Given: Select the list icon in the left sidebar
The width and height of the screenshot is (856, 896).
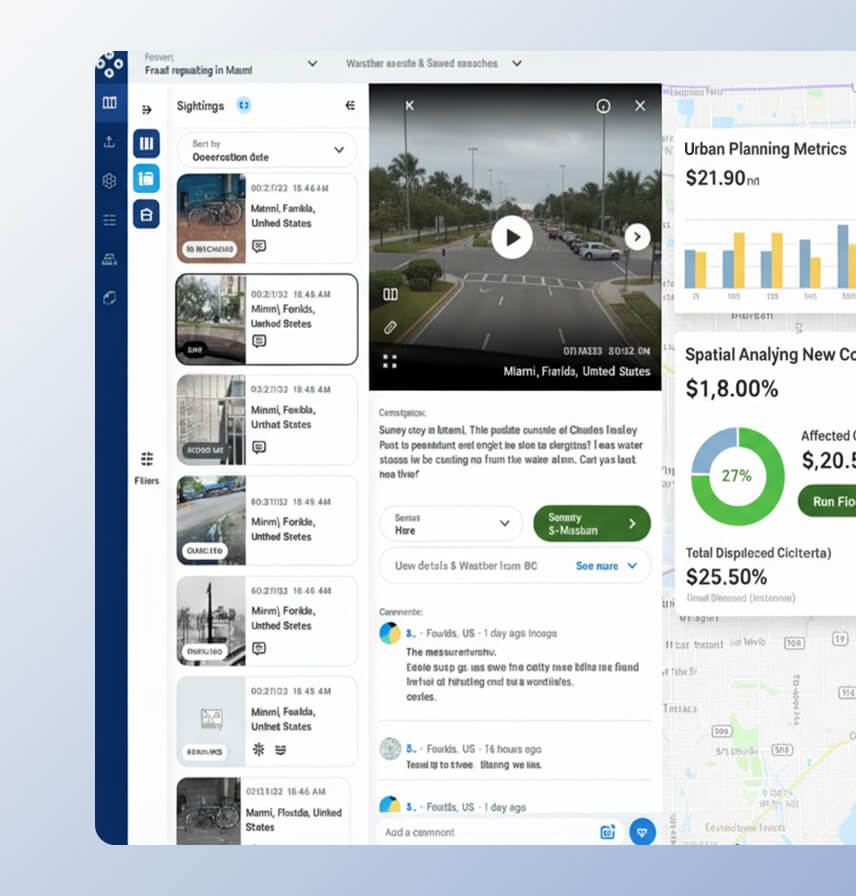Looking at the screenshot, I should click(x=110, y=220).
